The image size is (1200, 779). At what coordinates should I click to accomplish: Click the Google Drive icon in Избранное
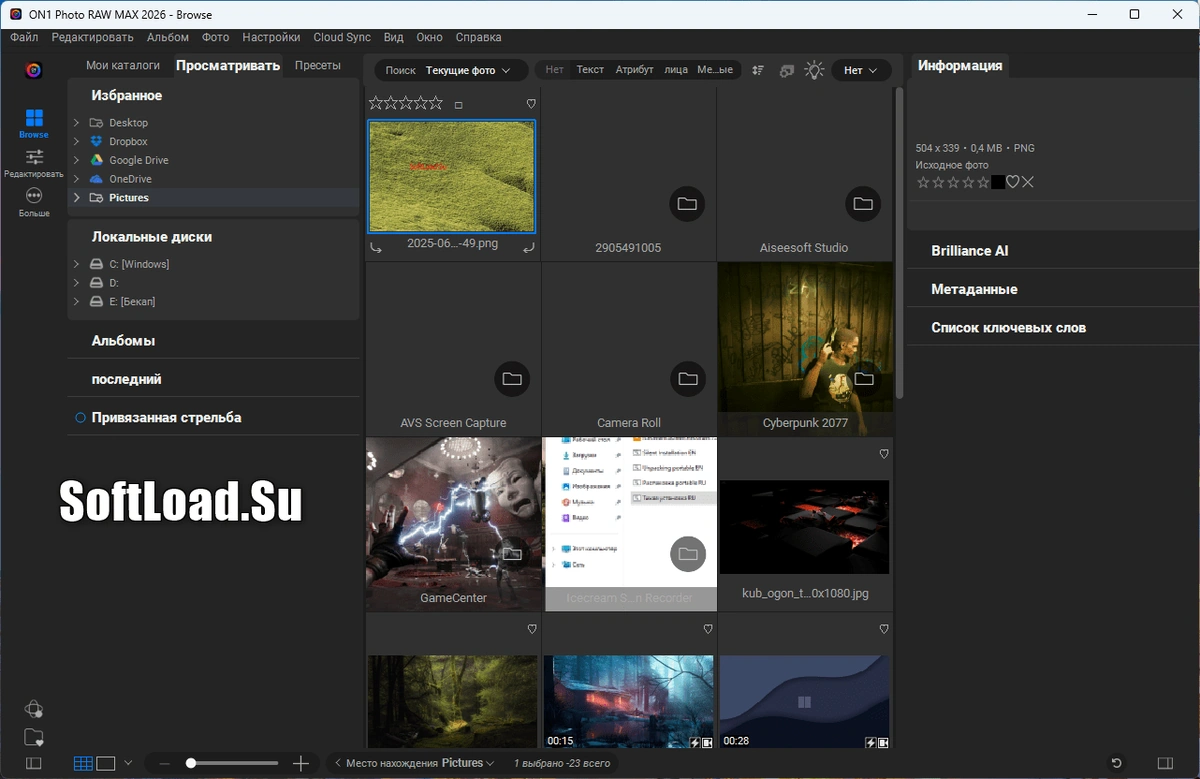click(x=96, y=160)
